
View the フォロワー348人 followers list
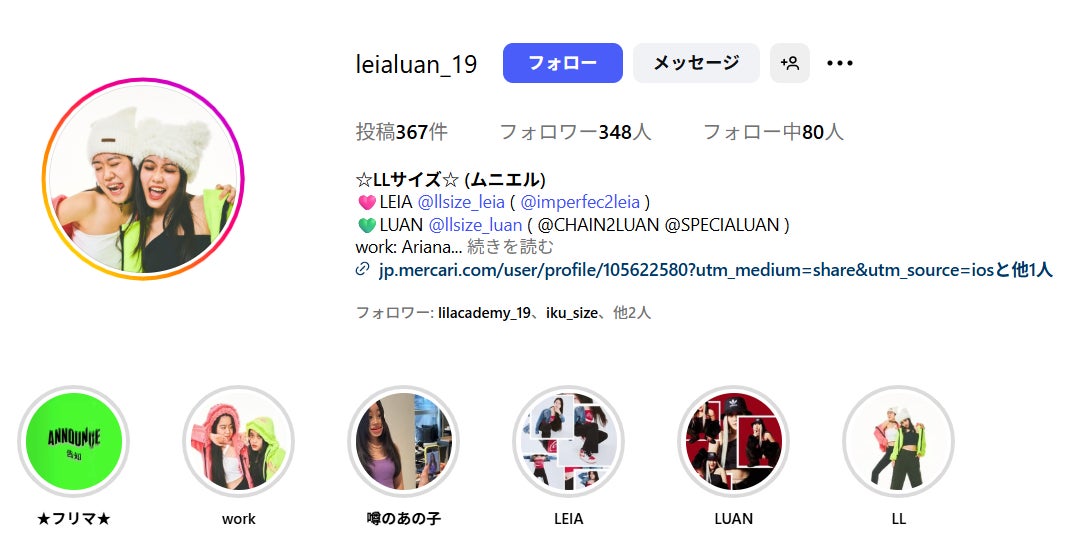pos(575,132)
